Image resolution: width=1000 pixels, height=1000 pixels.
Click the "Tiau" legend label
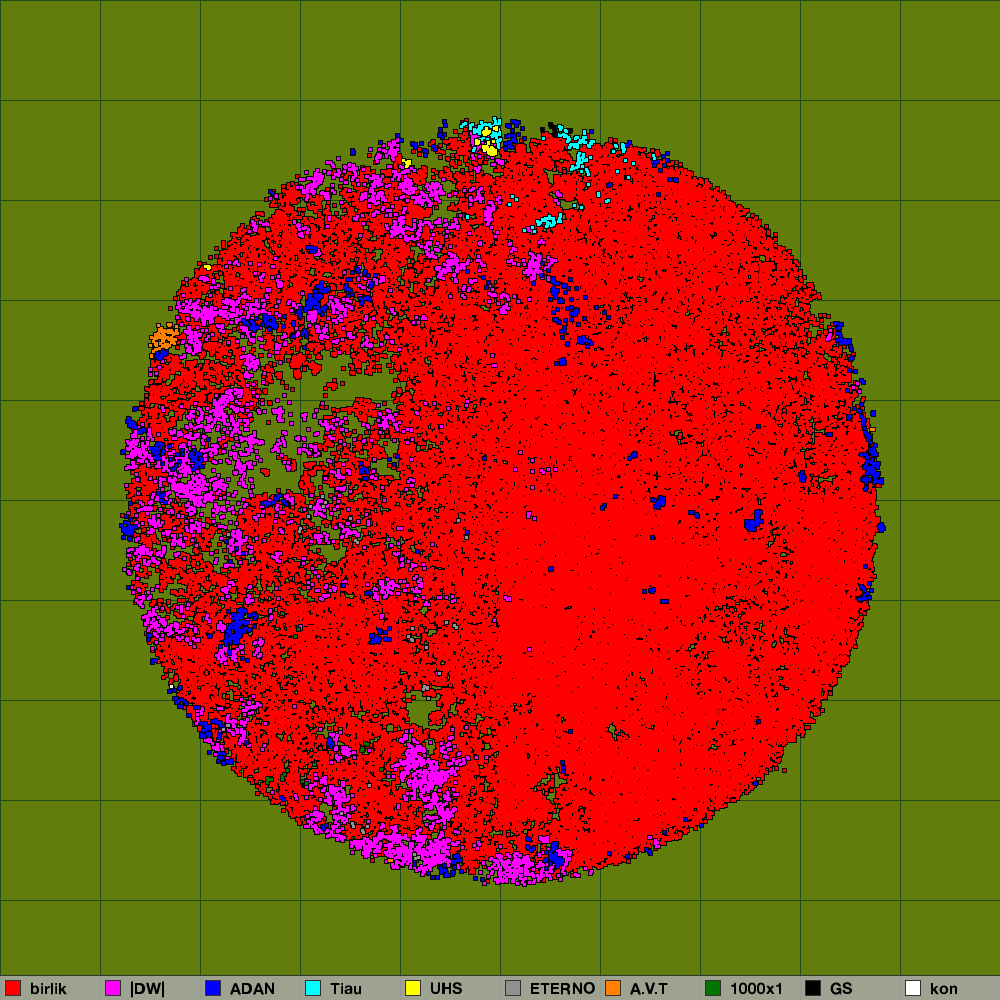[346, 989]
